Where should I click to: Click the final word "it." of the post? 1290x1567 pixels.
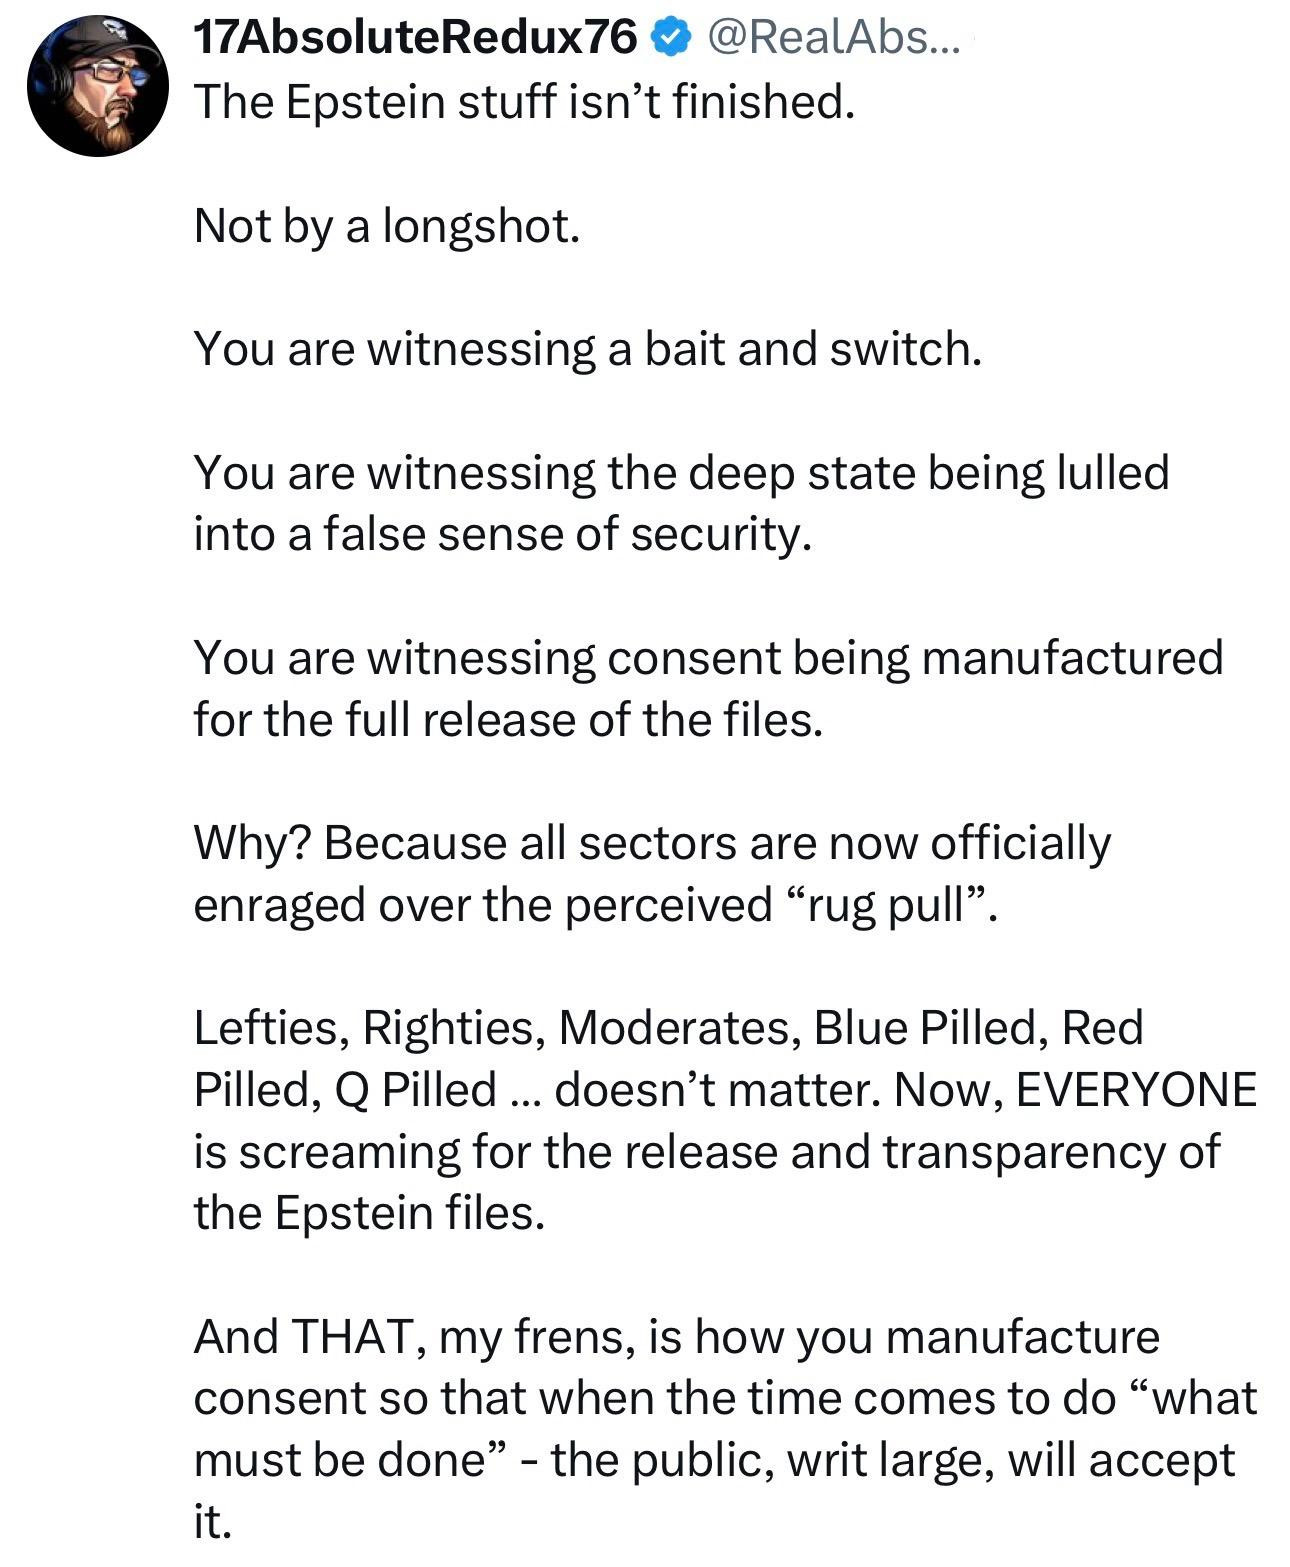pyautogui.click(x=212, y=1522)
